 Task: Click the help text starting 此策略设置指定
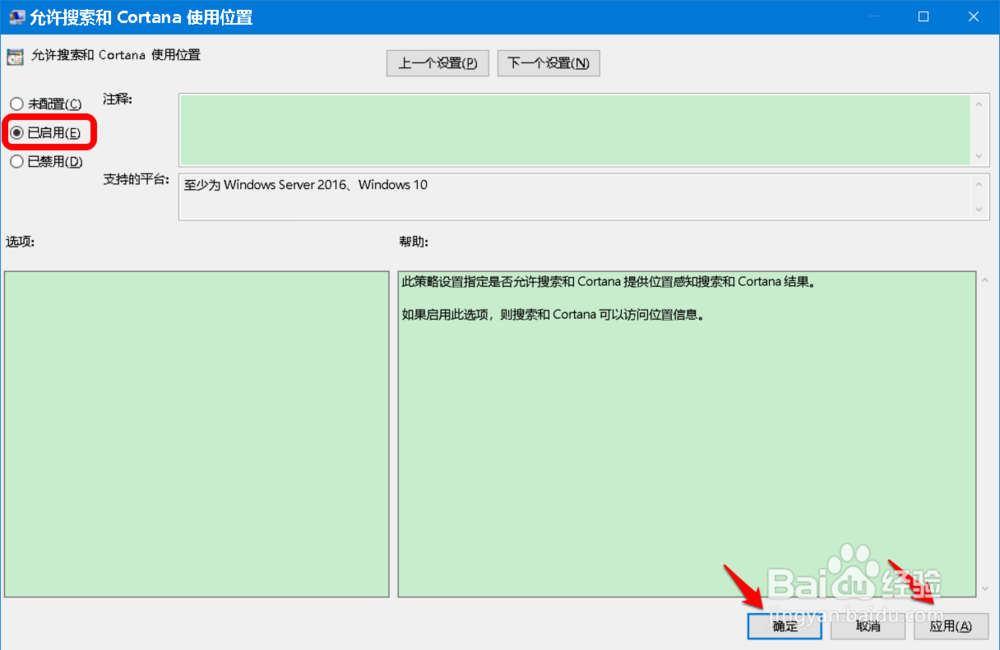(608, 282)
